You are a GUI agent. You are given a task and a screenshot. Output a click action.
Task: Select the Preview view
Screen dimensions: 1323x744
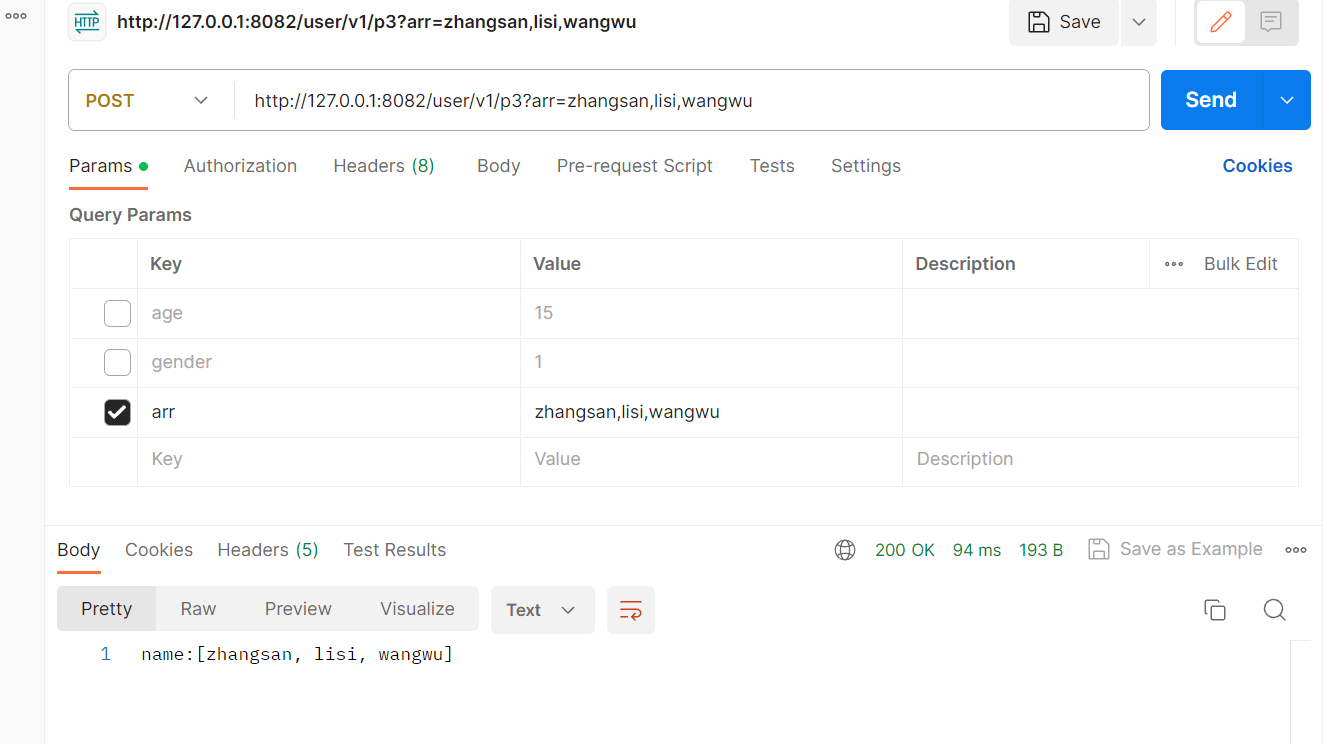pos(298,609)
